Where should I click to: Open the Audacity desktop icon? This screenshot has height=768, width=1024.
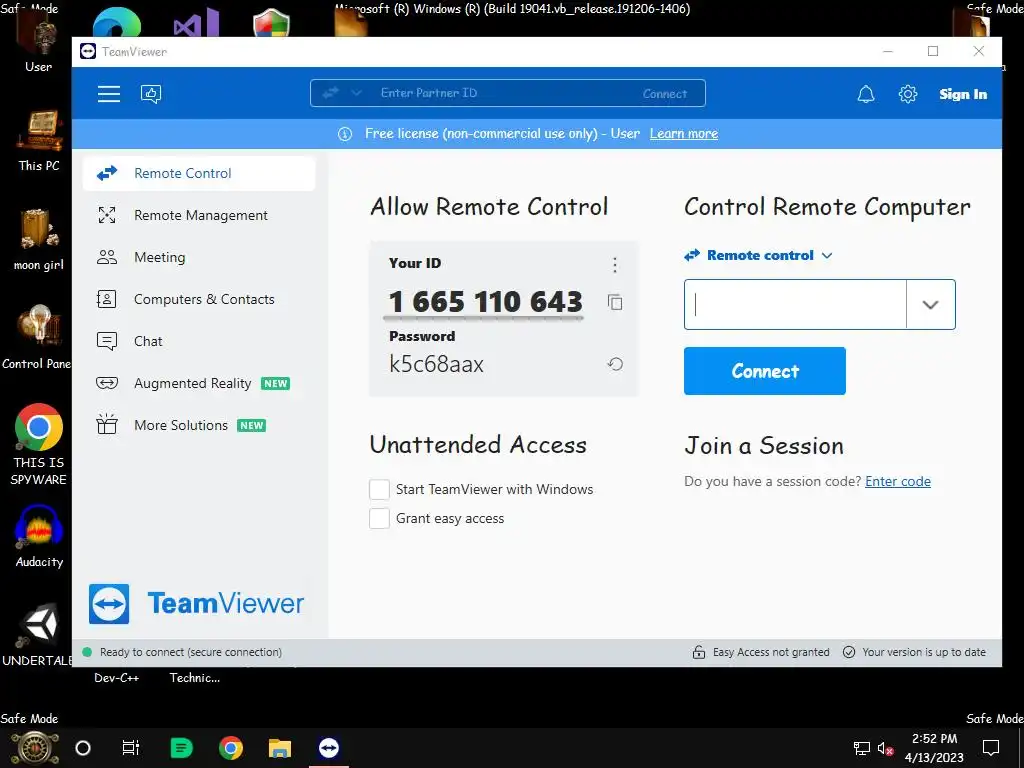pyautogui.click(x=39, y=536)
